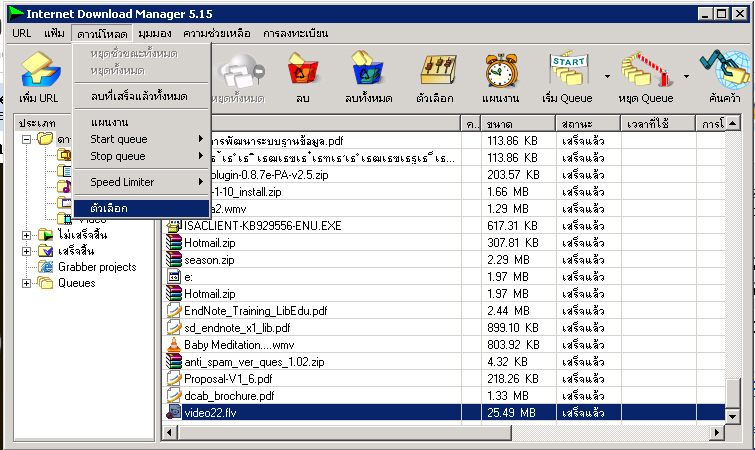
Task: Click the horizontal scrollbar left arrow
Action: point(169,433)
